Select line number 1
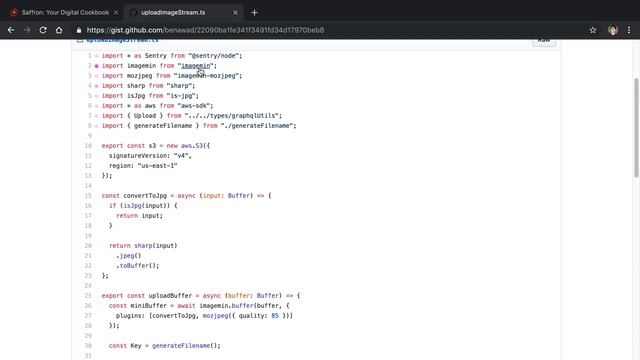The height and width of the screenshot is (360, 640). coord(89,56)
